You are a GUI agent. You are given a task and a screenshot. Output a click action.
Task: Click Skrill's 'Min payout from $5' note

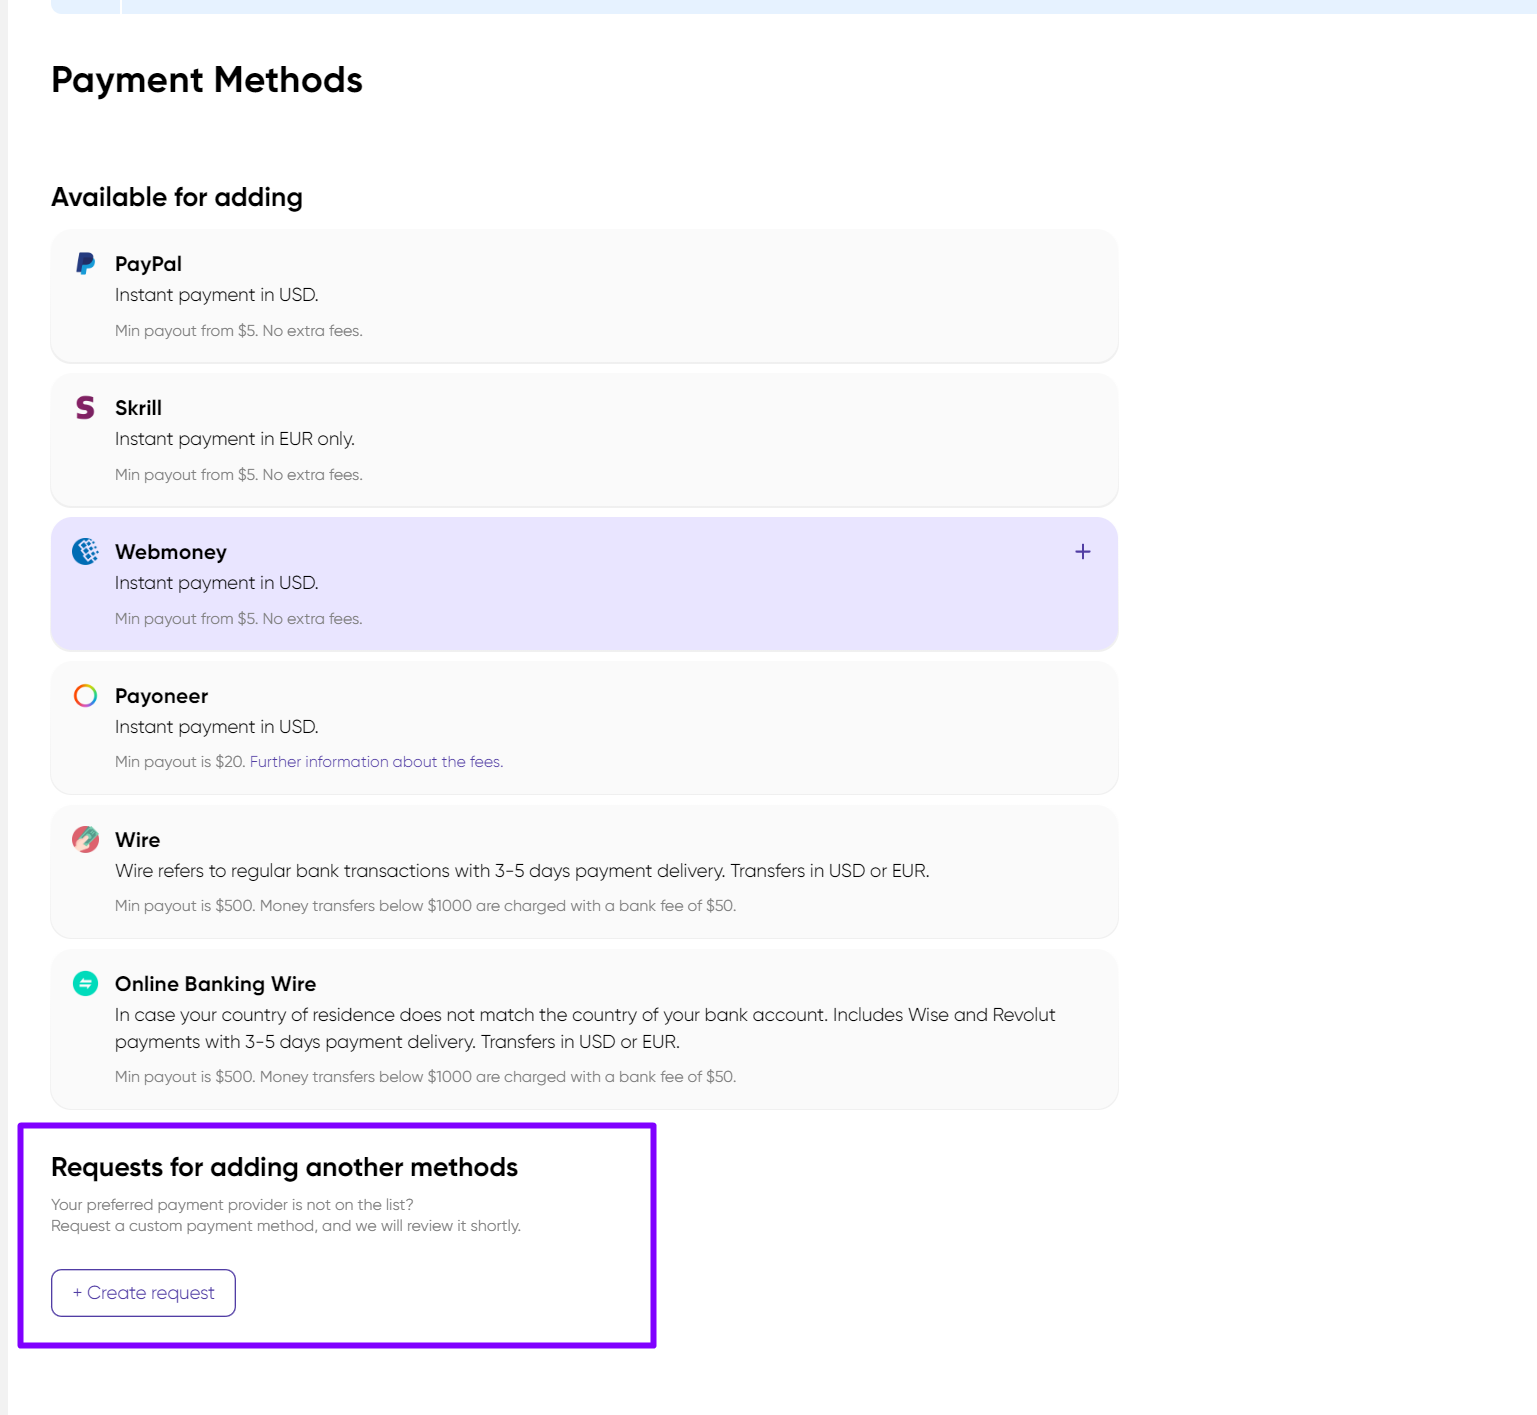(238, 475)
